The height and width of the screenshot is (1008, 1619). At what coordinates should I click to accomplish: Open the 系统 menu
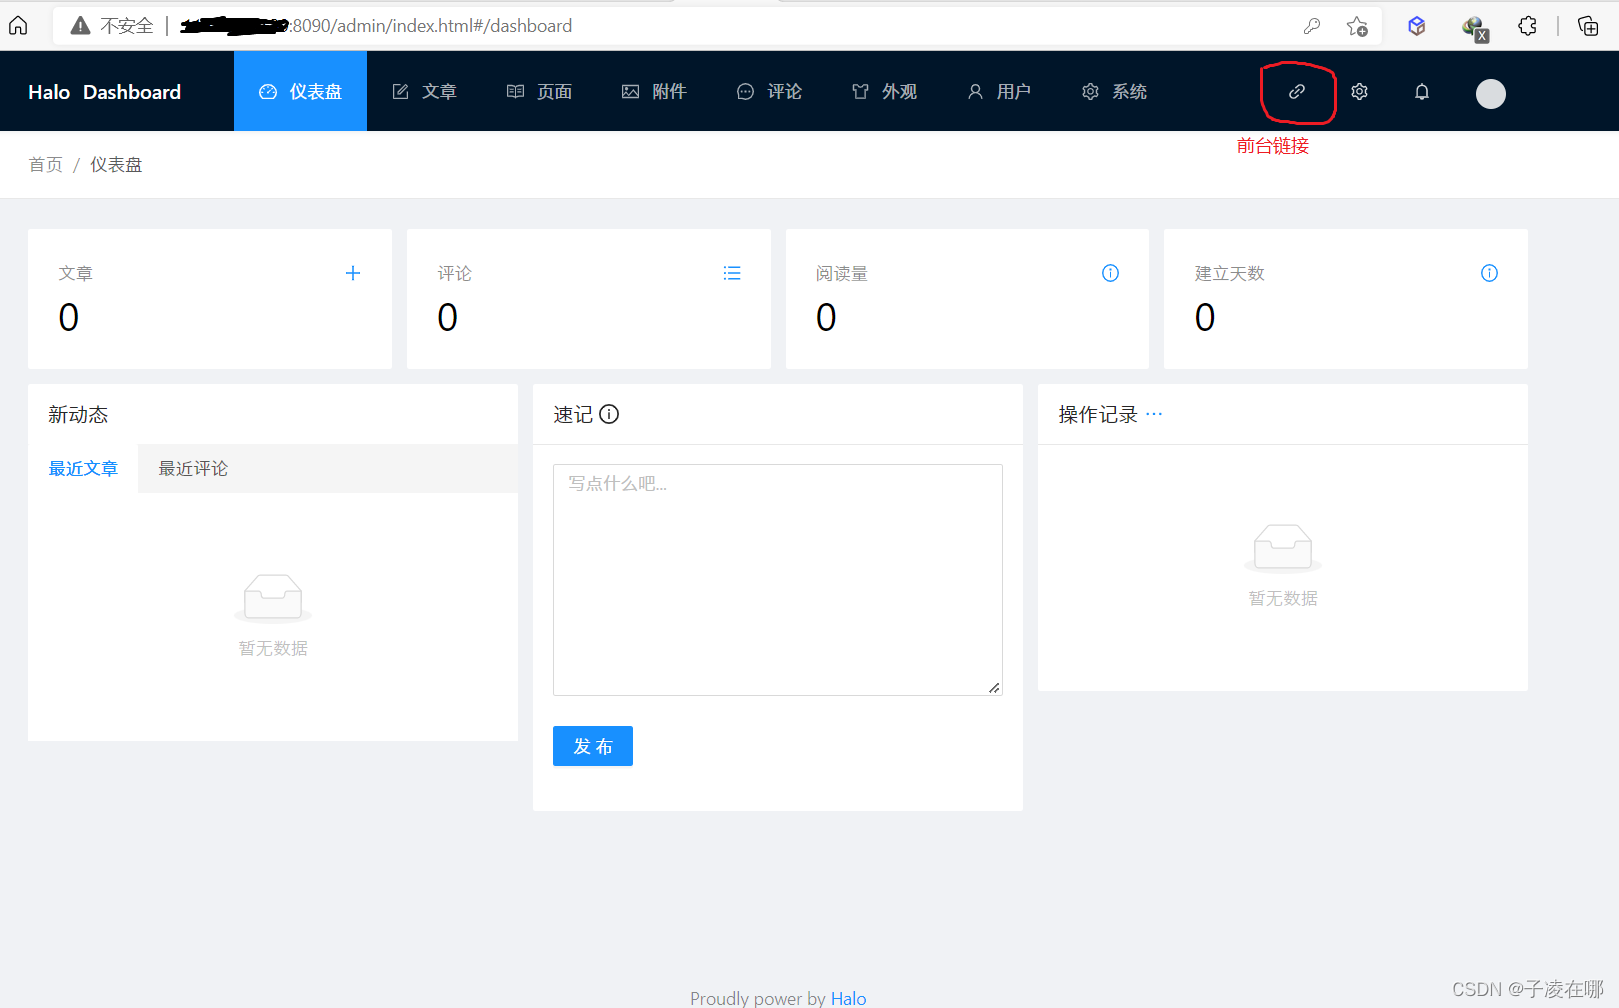click(x=1114, y=91)
